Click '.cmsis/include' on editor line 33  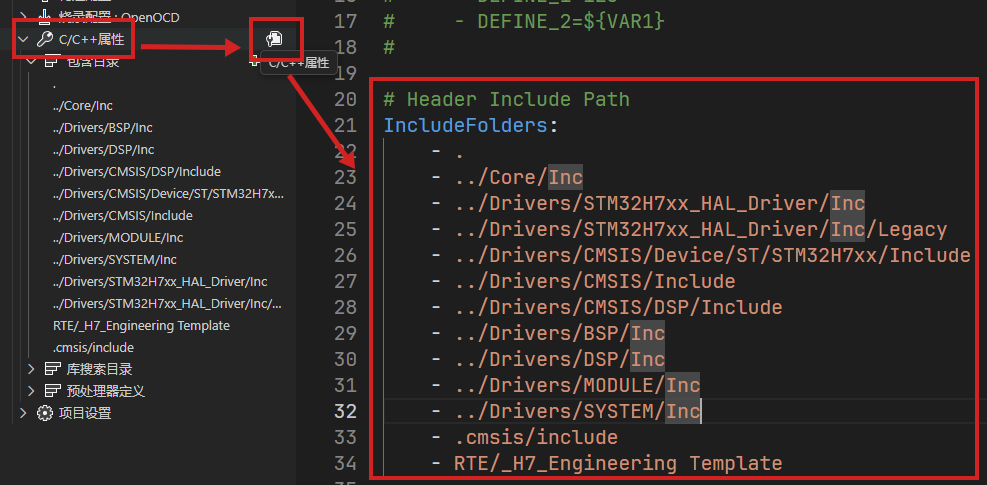(536, 437)
